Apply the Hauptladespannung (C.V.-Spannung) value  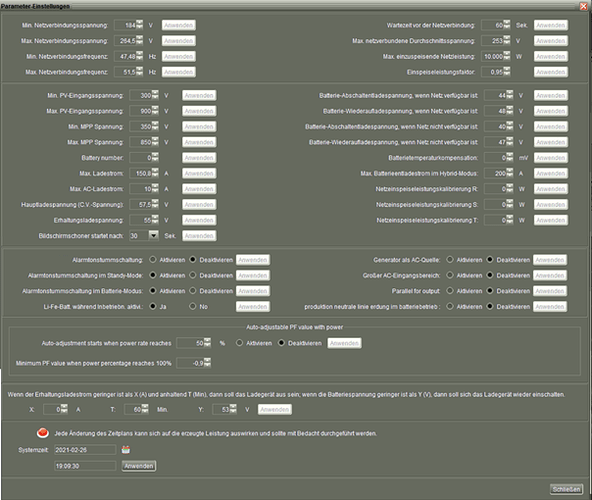point(199,204)
